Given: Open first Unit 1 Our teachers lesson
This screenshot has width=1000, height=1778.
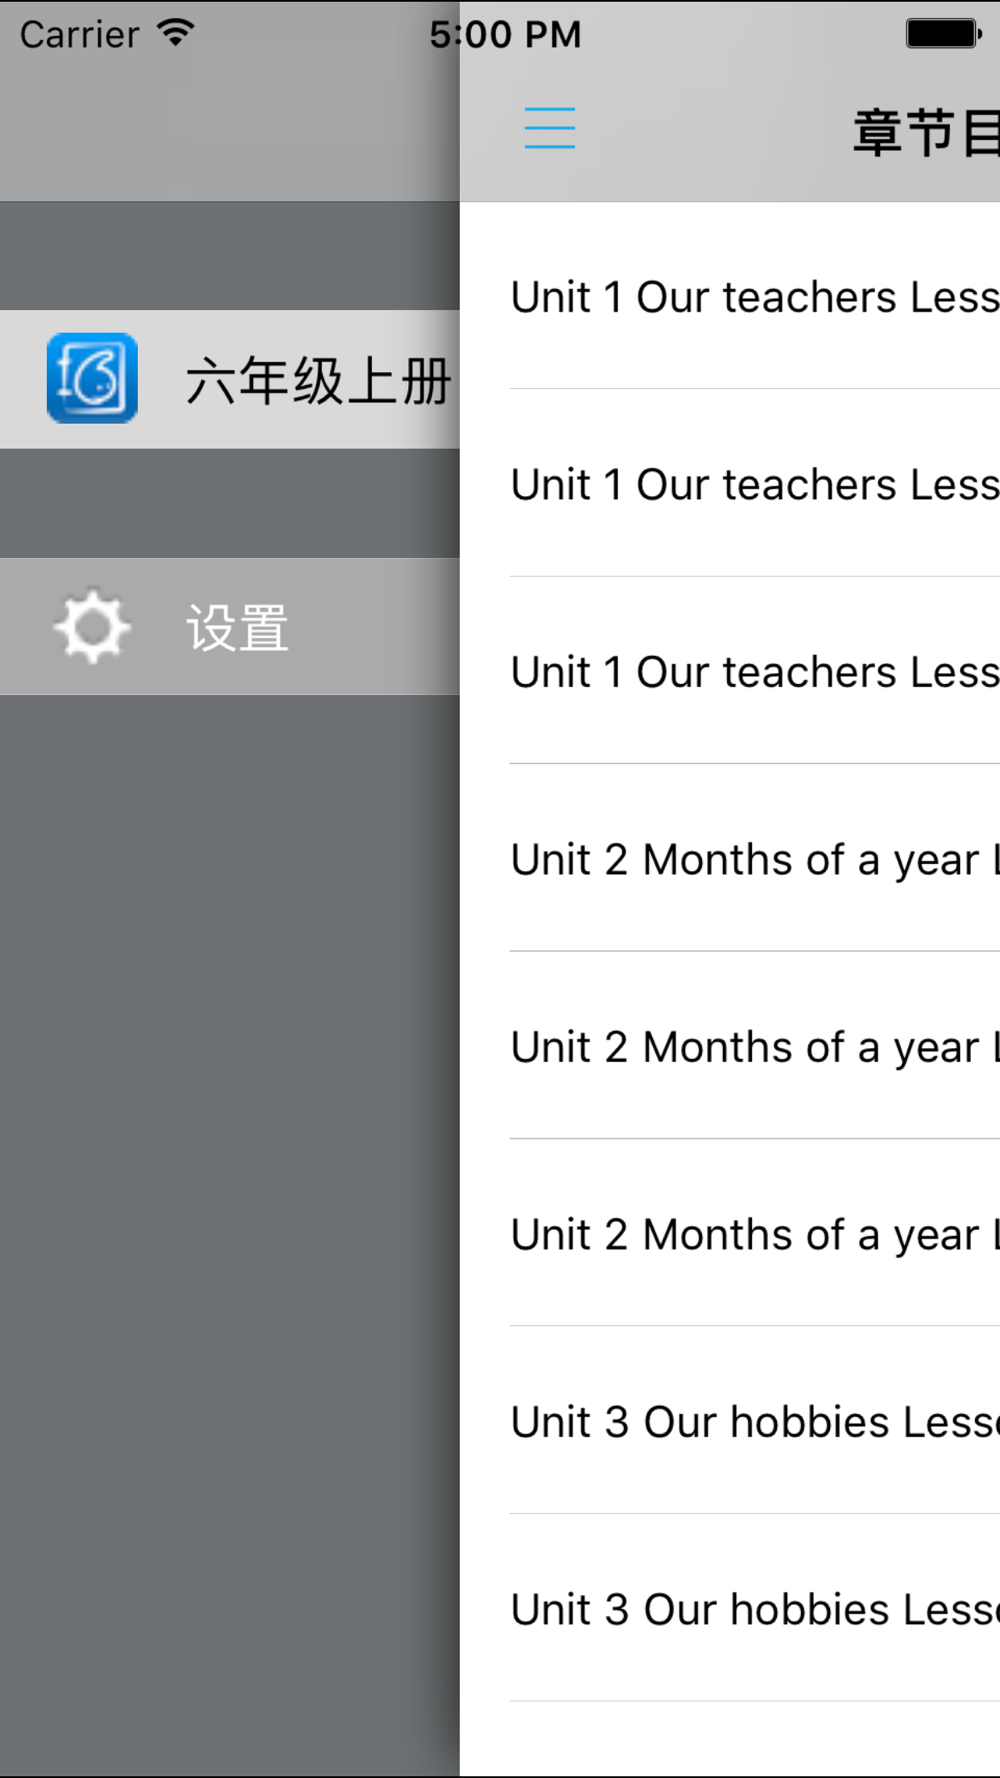Looking at the screenshot, I should pyautogui.click(x=755, y=296).
